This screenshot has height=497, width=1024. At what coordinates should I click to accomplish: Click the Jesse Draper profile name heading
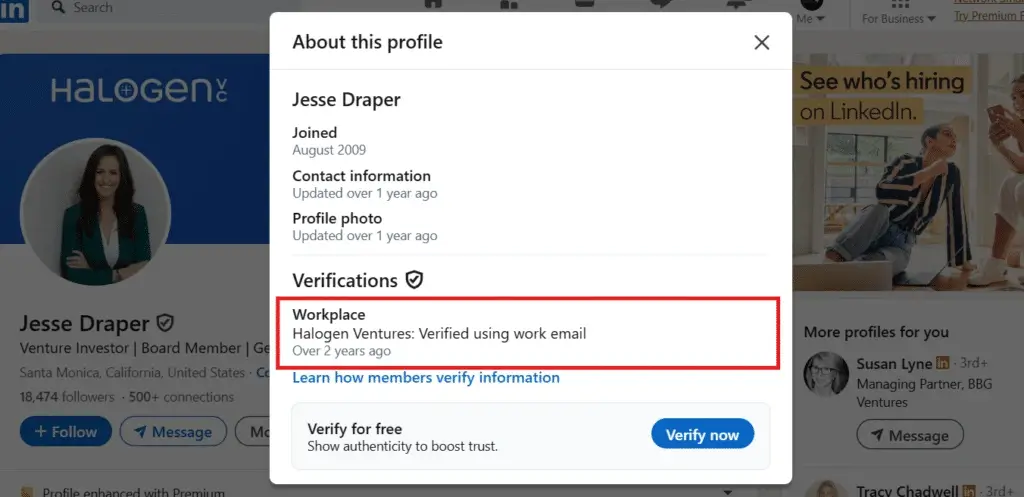click(85, 323)
